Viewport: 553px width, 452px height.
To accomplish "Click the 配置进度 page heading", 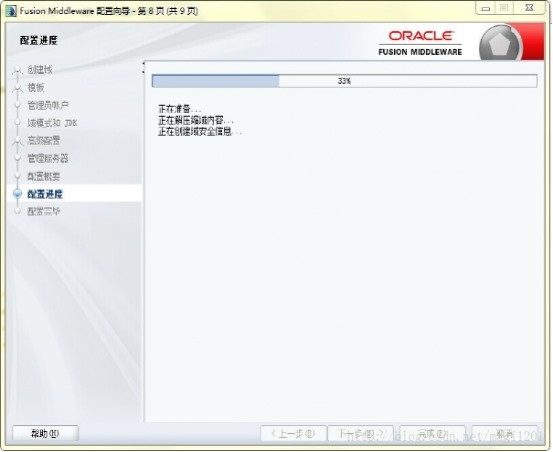I will click(38, 40).
